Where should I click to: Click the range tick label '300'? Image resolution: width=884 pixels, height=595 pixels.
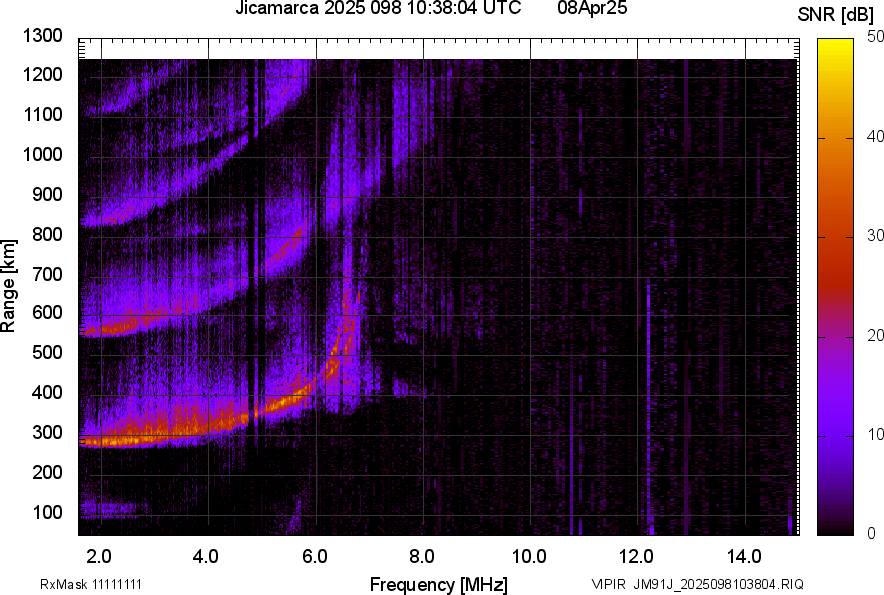[47, 433]
